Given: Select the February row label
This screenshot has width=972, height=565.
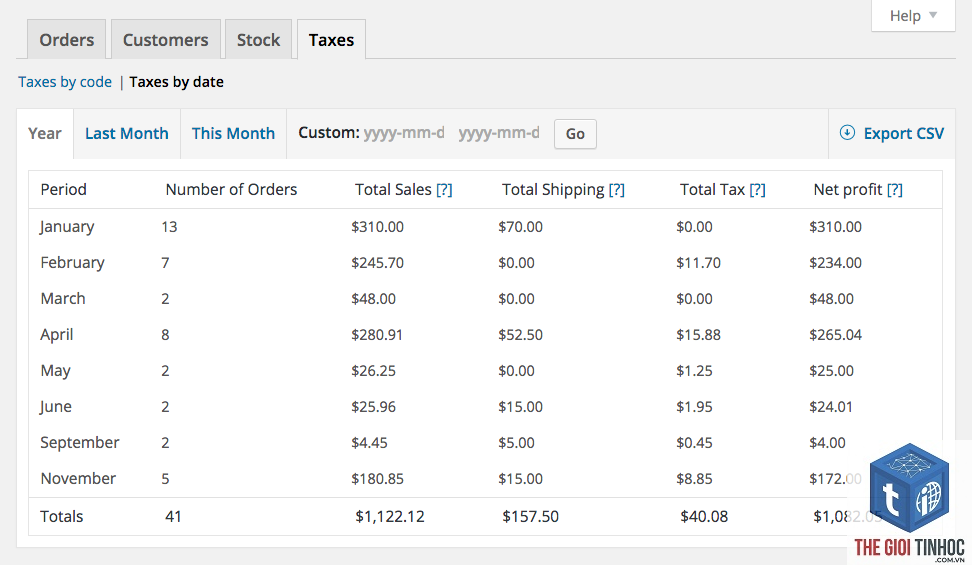Looking at the screenshot, I should click(x=72, y=263).
